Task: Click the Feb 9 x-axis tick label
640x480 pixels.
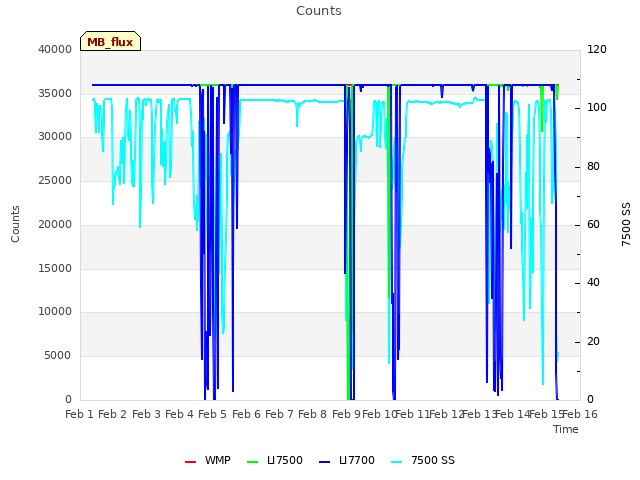Action: [346, 414]
